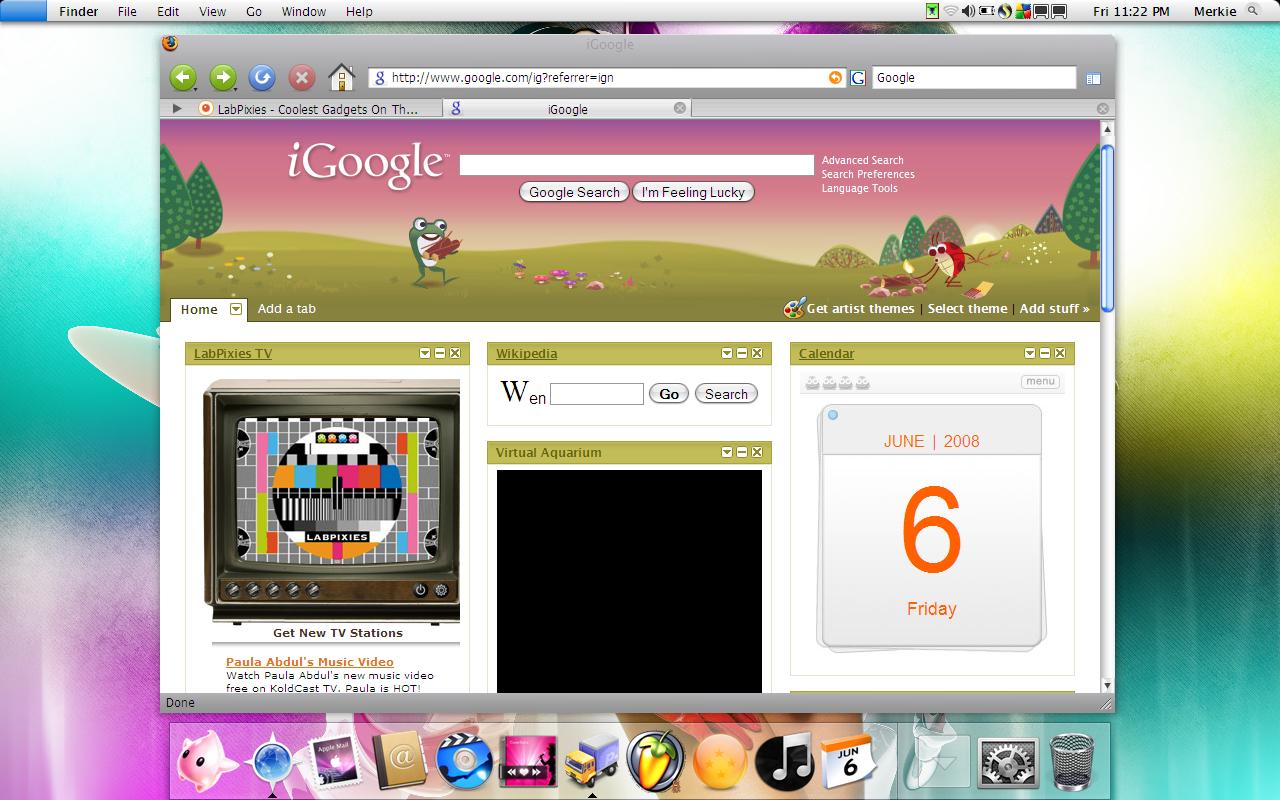Click I'm Feeling Lucky button
This screenshot has width=1280, height=800.
click(x=693, y=192)
